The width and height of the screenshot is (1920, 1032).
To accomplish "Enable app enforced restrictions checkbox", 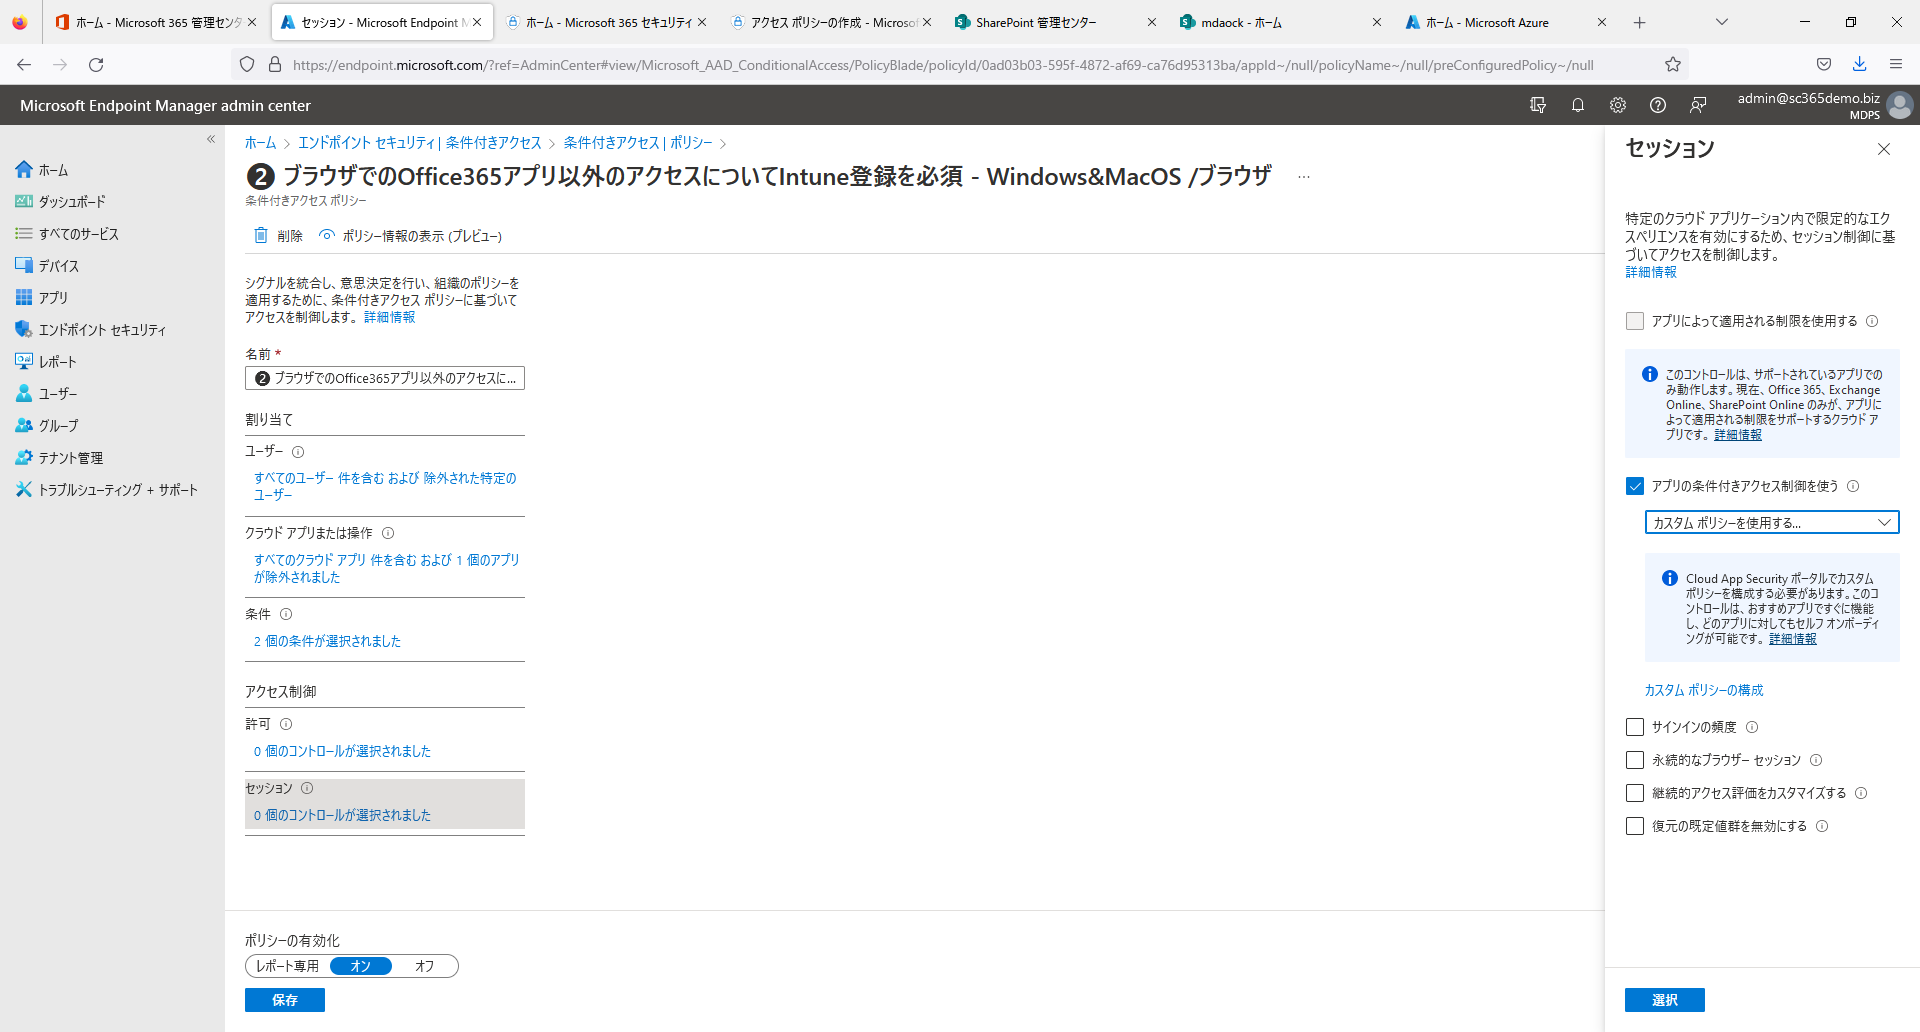I will click(1635, 321).
